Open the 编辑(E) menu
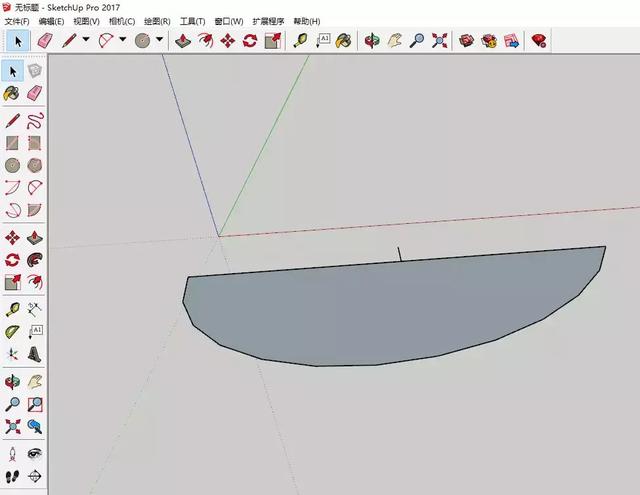 (x=51, y=21)
